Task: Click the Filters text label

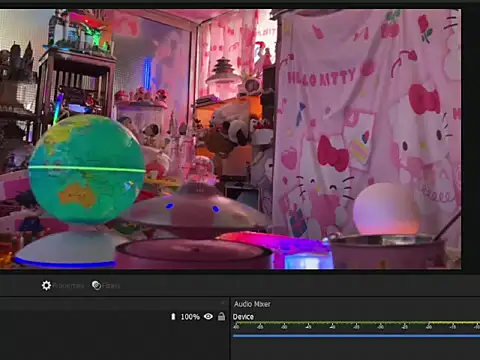Action: [x=111, y=286]
